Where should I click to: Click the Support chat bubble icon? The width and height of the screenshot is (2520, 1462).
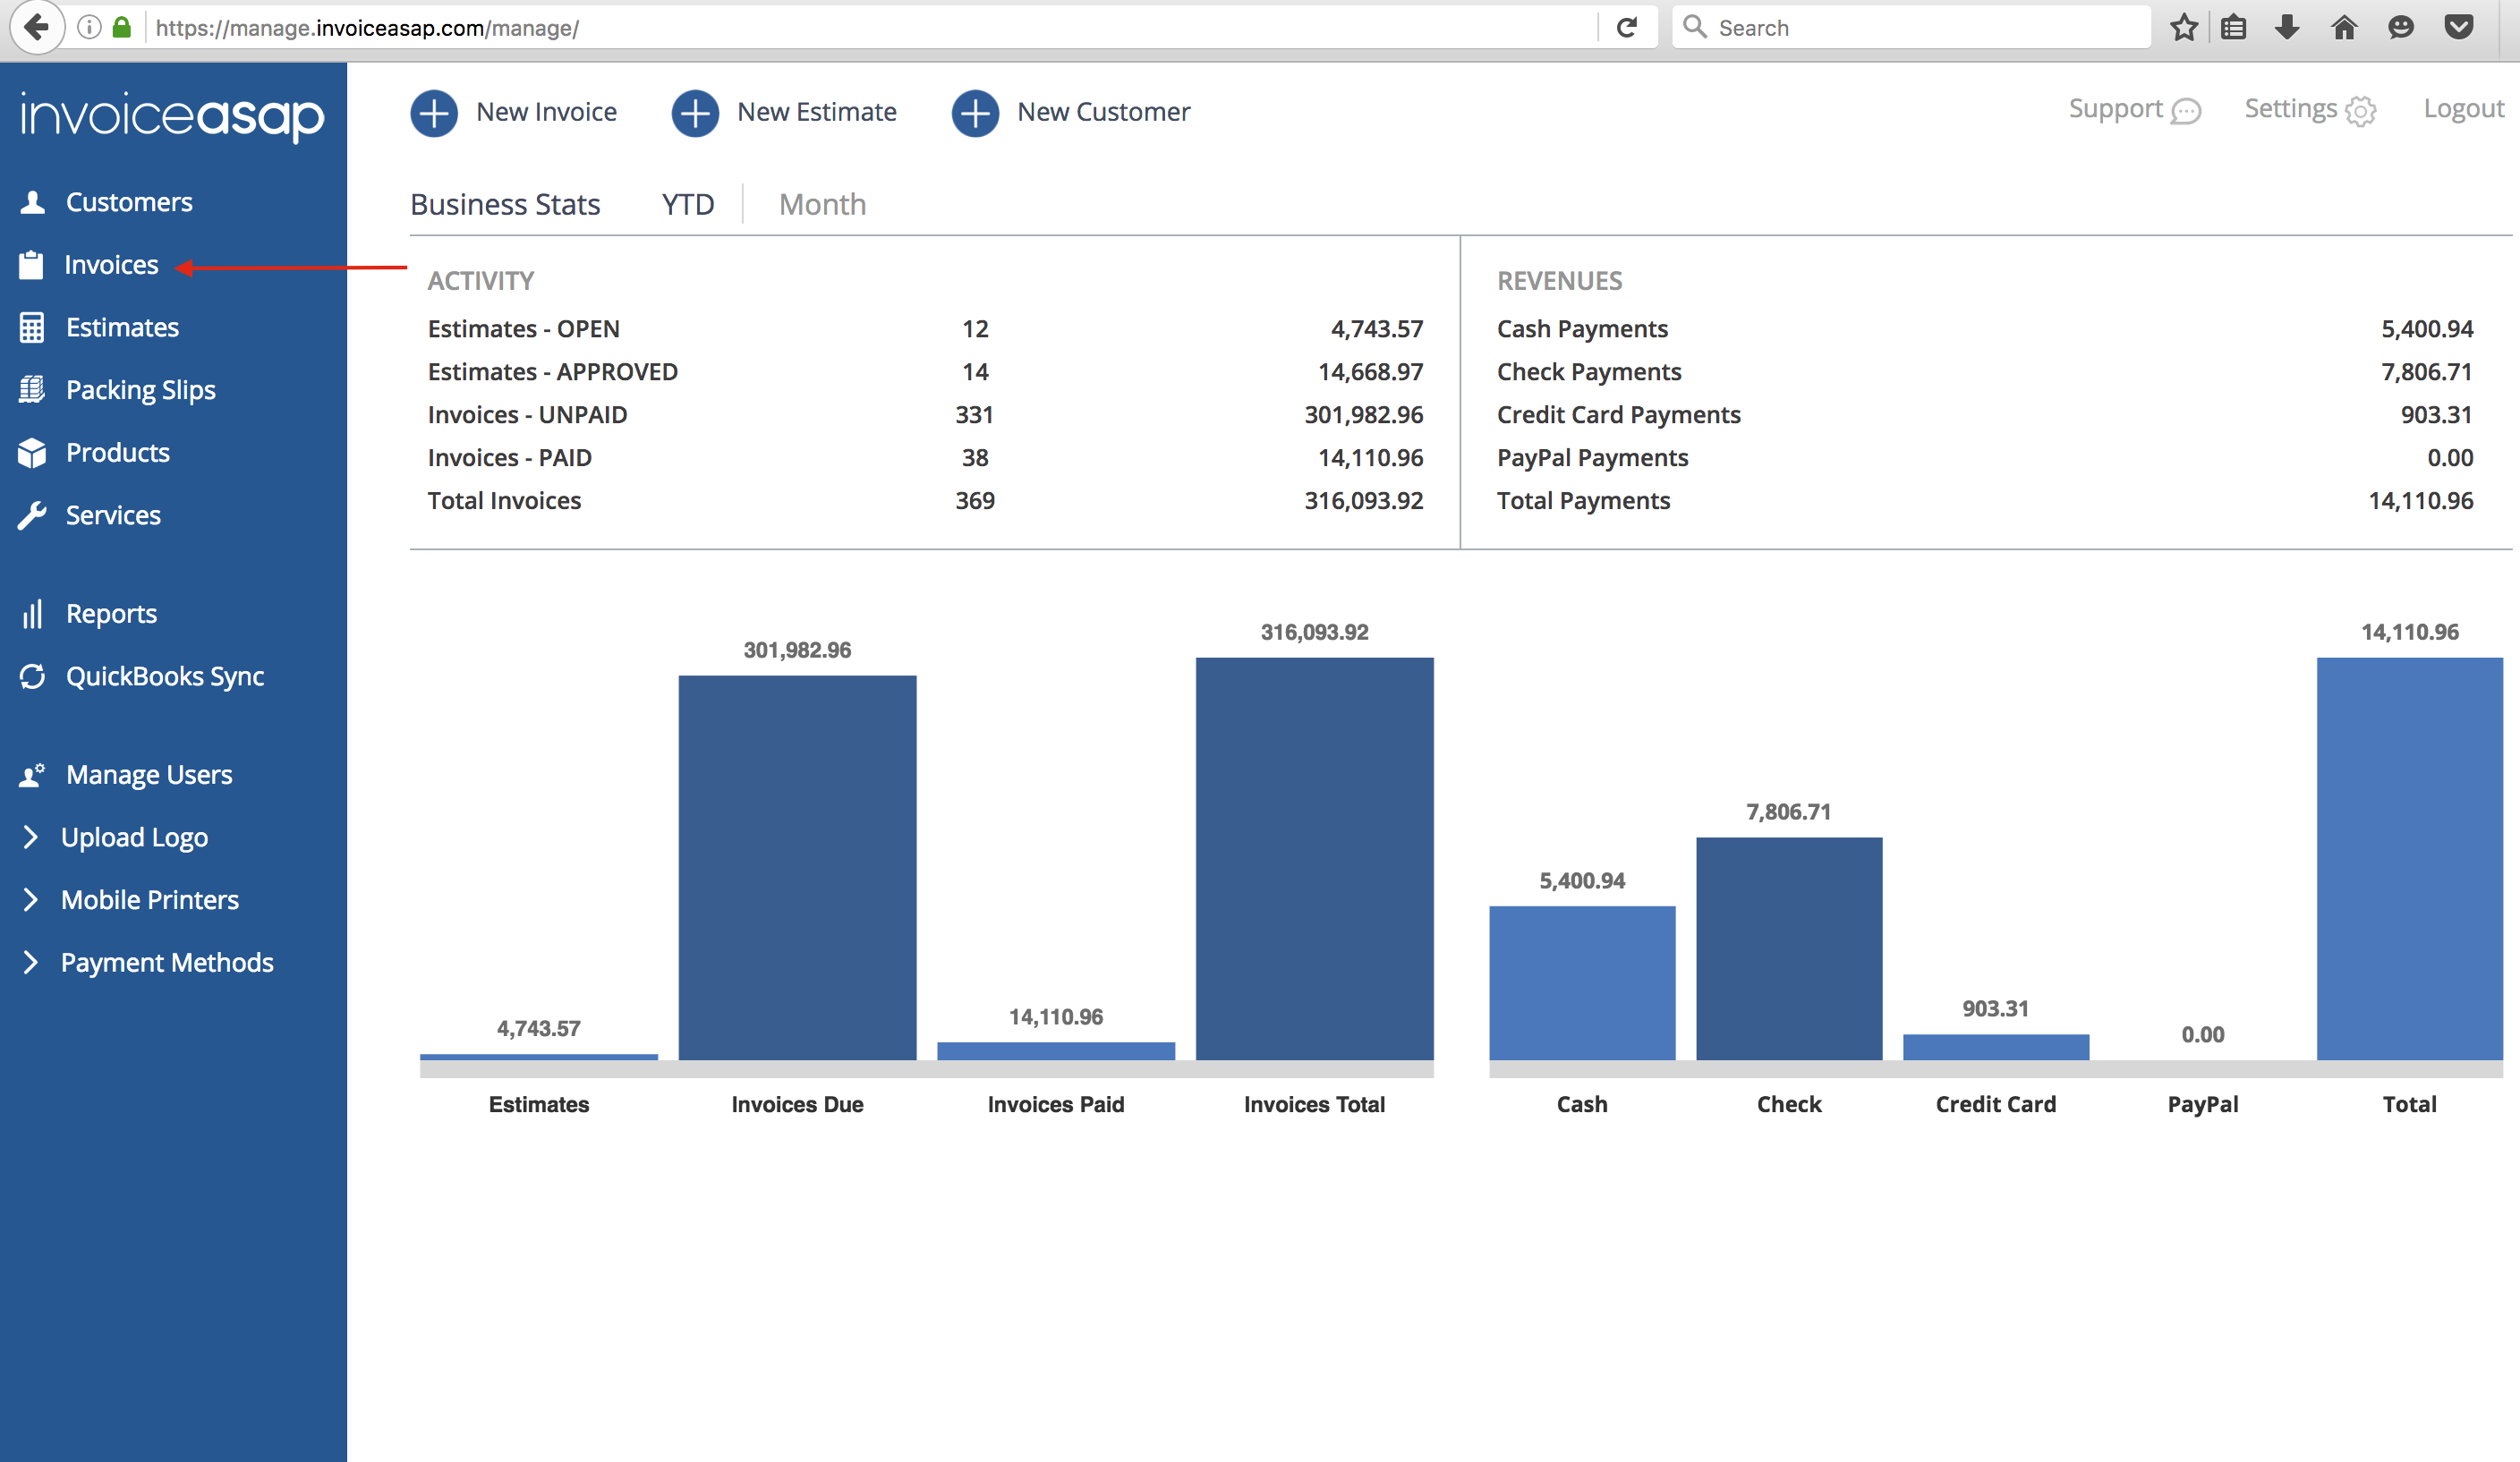click(2186, 111)
